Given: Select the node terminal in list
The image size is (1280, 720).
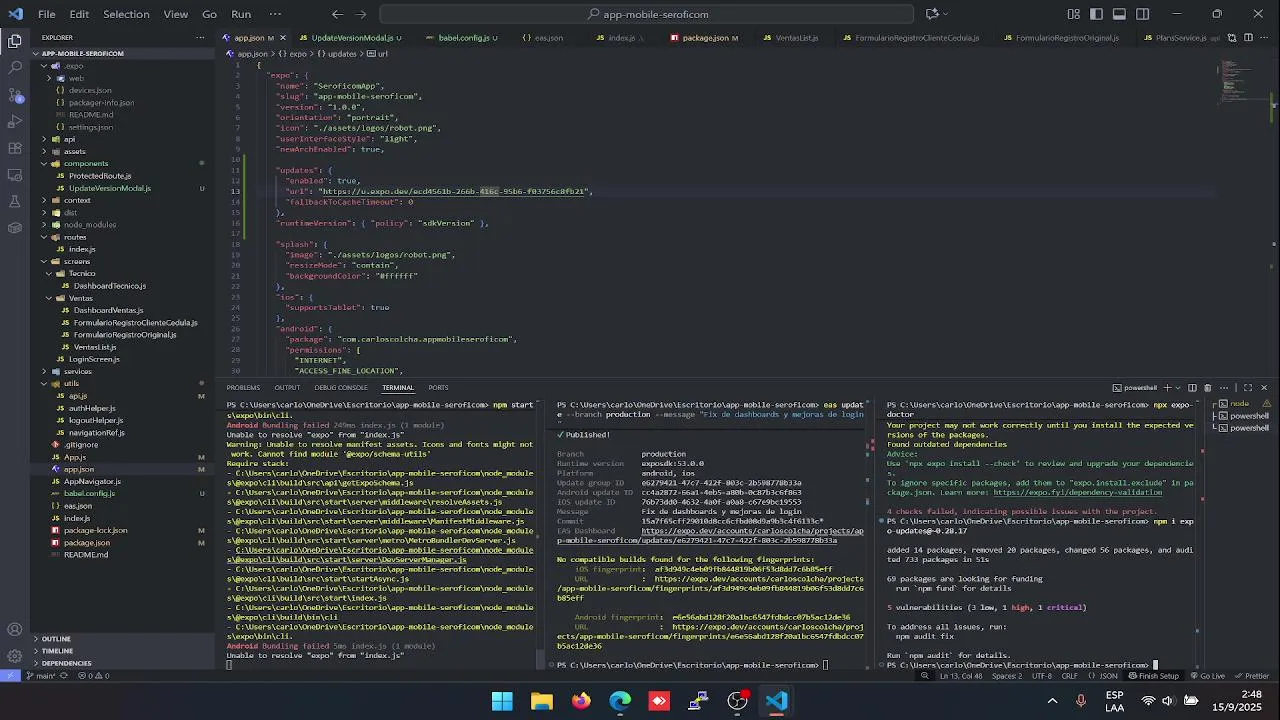Looking at the screenshot, I should (x=1242, y=404).
